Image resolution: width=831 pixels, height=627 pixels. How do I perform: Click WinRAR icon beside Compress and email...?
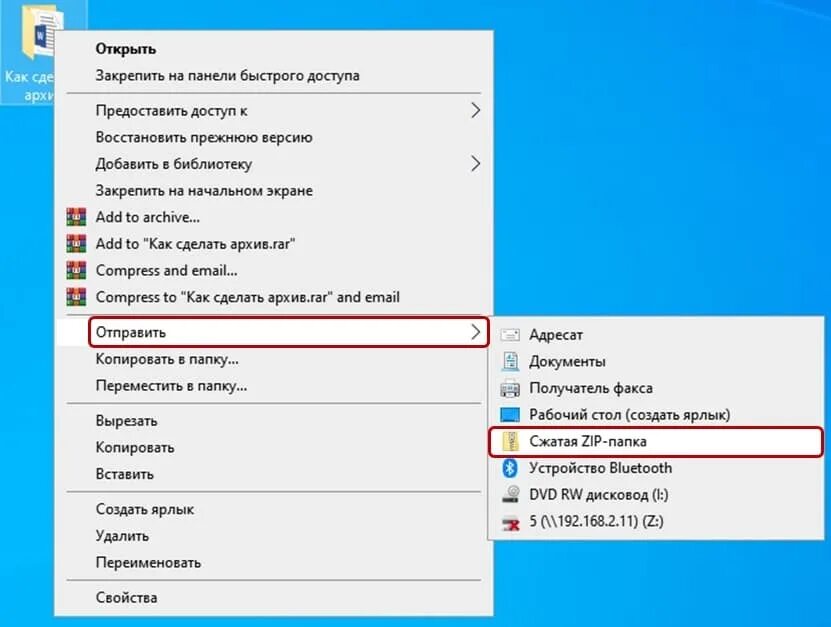(76, 270)
